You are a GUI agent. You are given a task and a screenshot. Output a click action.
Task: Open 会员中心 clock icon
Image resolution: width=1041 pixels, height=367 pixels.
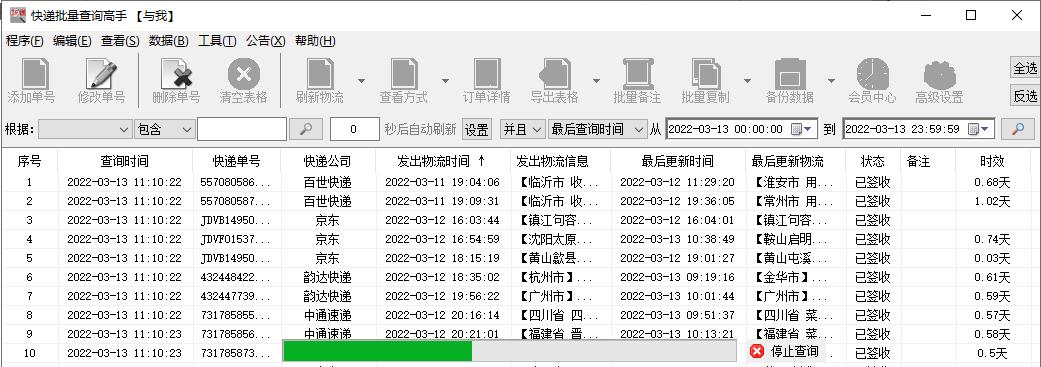[x=872, y=73]
